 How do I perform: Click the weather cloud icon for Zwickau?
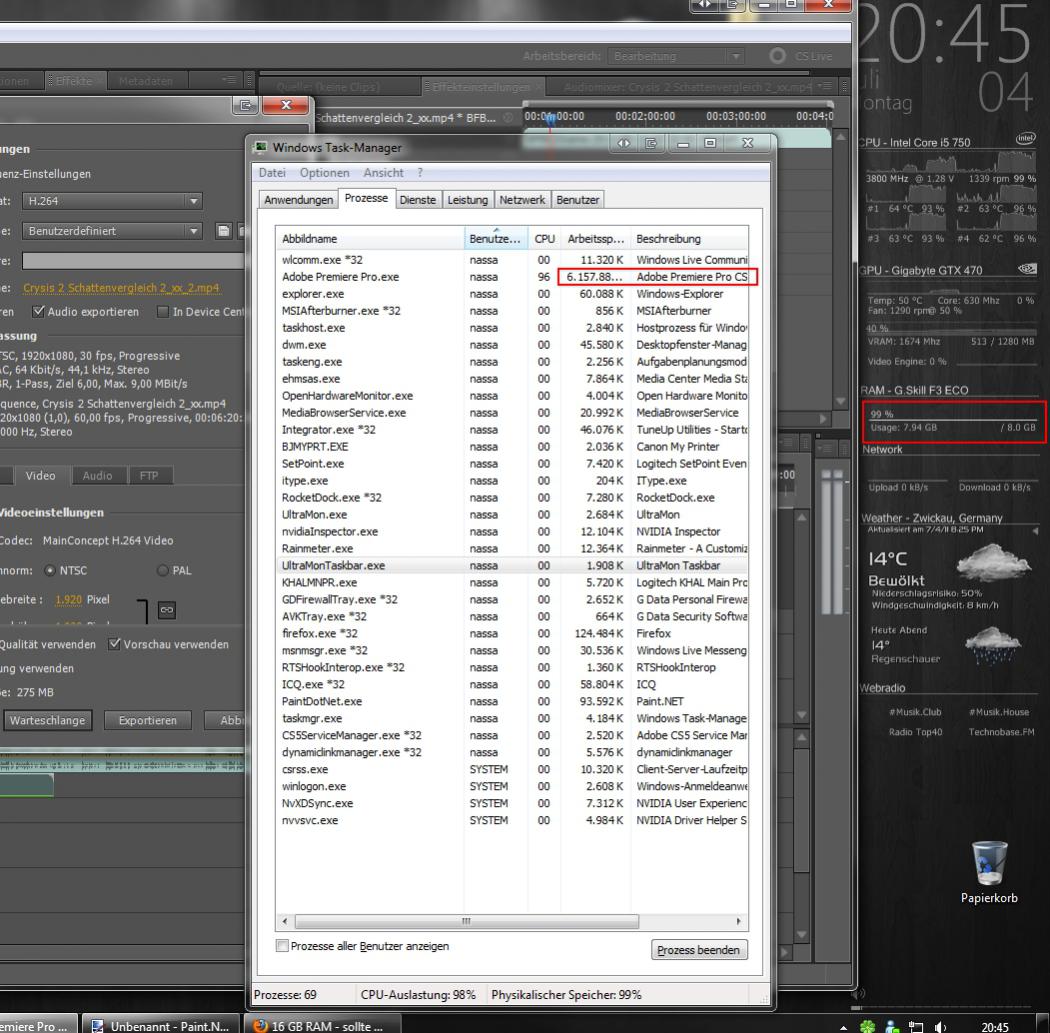(x=993, y=561)
